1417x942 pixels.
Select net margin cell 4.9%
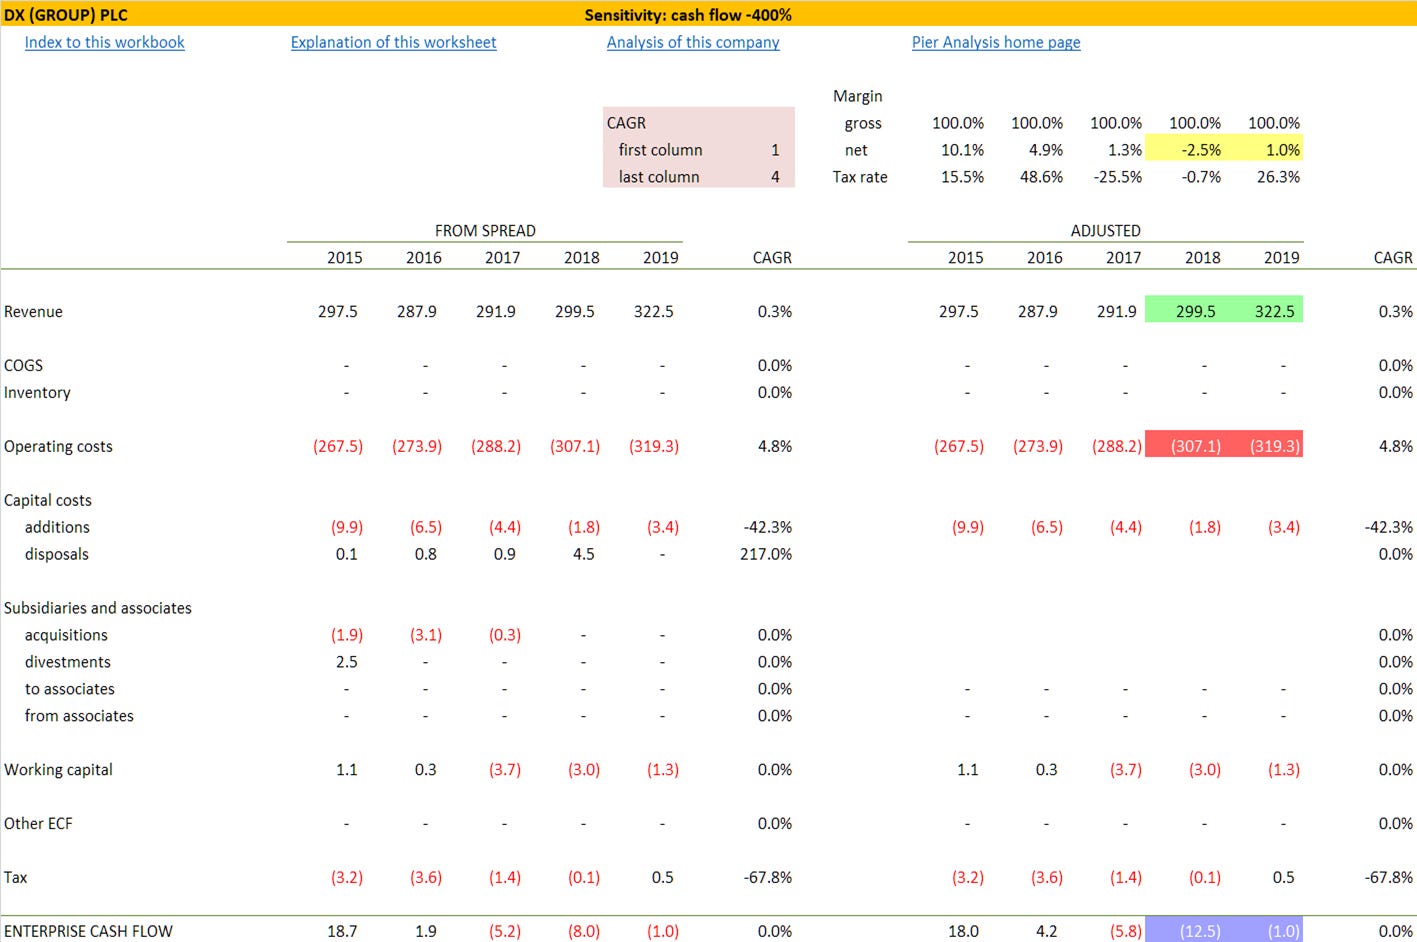click(1046, 150)
